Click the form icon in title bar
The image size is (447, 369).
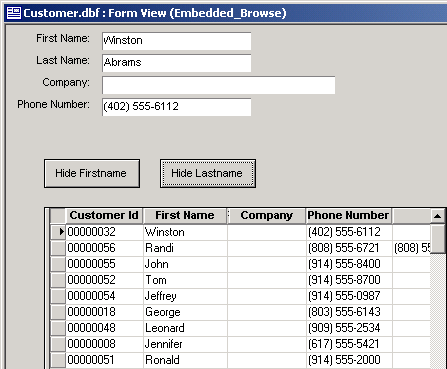pos(14,13)
